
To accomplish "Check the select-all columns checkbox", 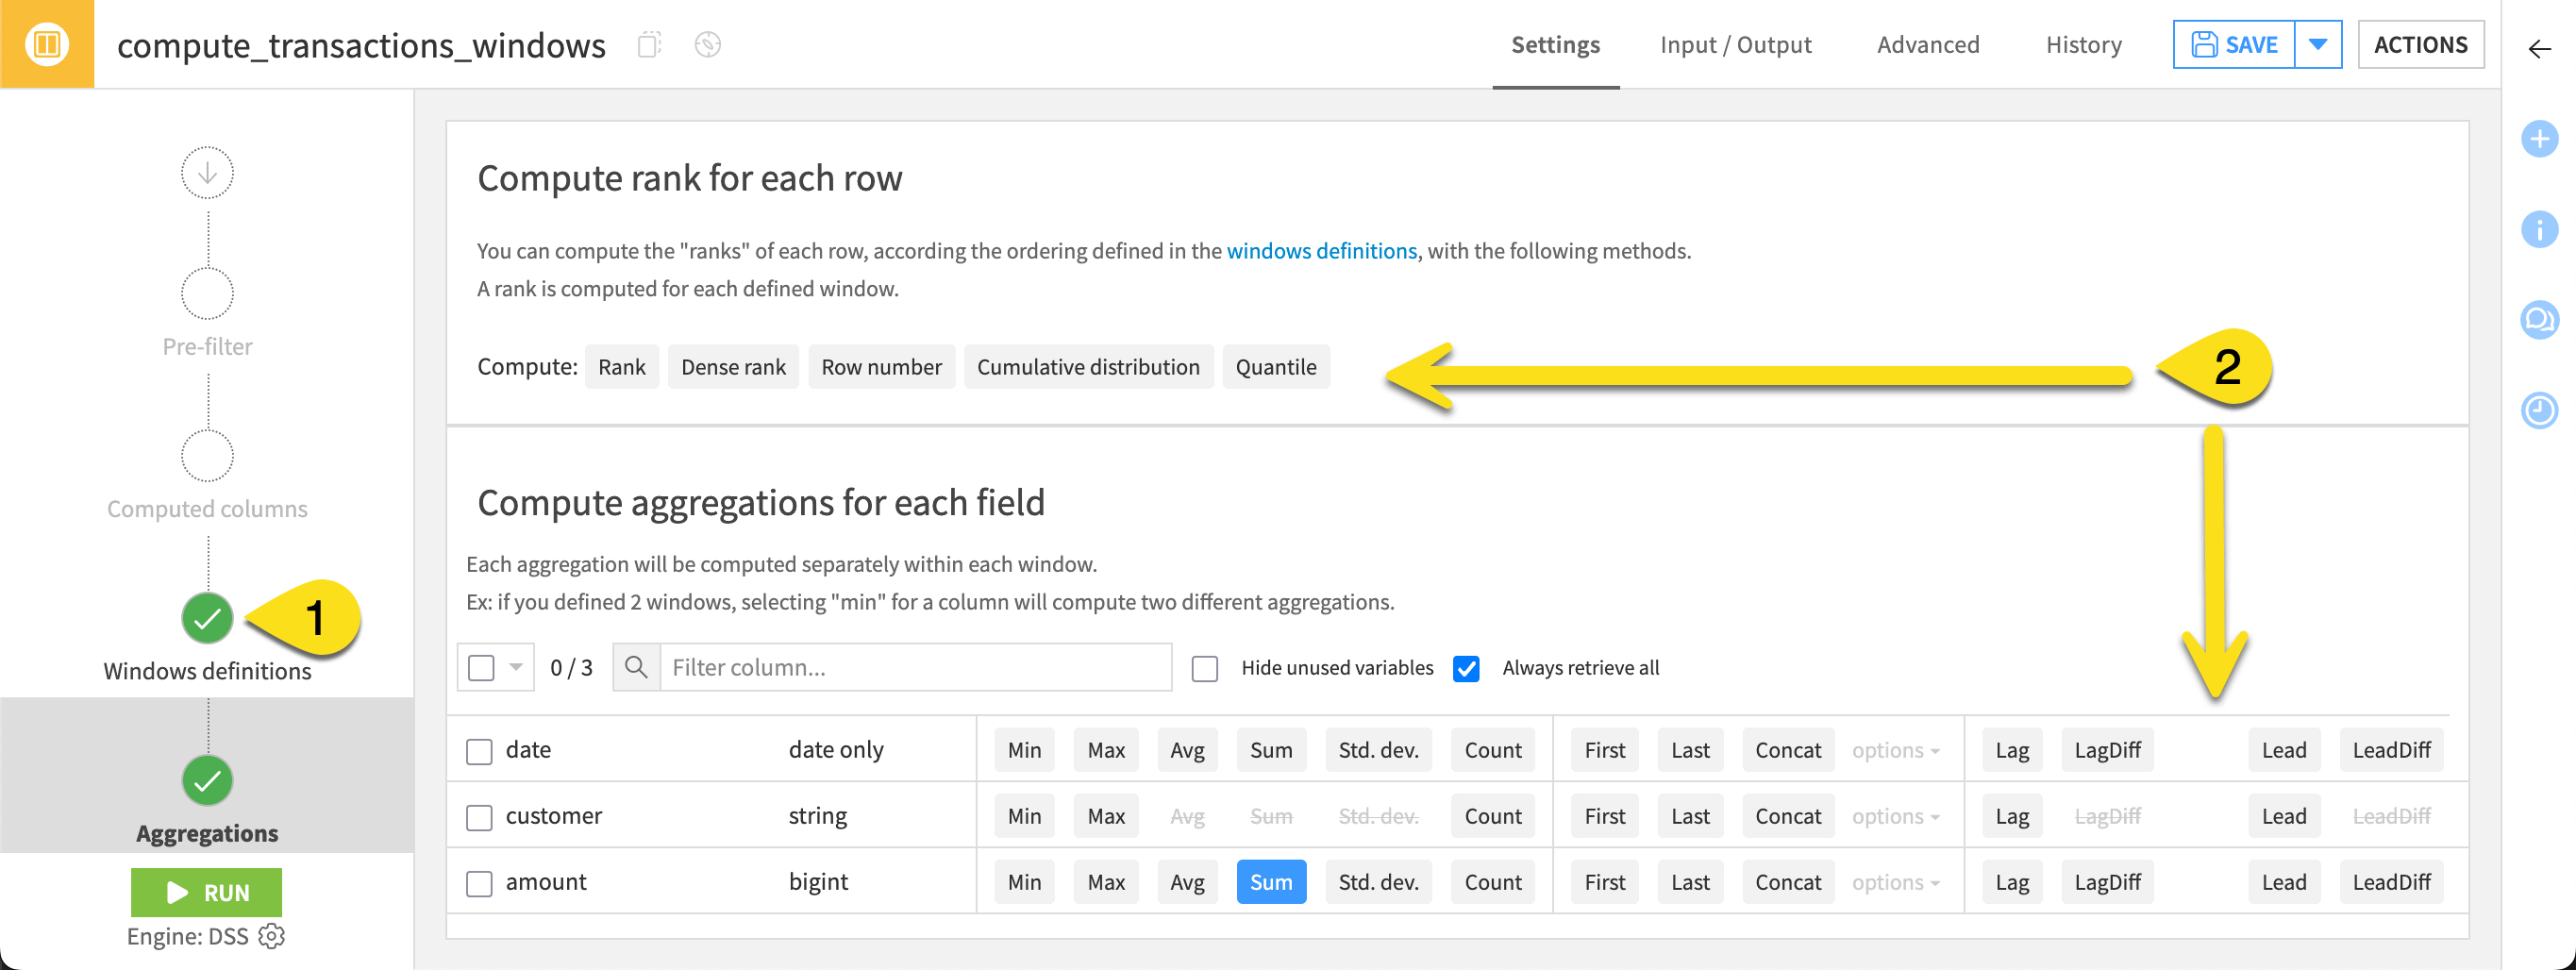I will tap(481, 667).
